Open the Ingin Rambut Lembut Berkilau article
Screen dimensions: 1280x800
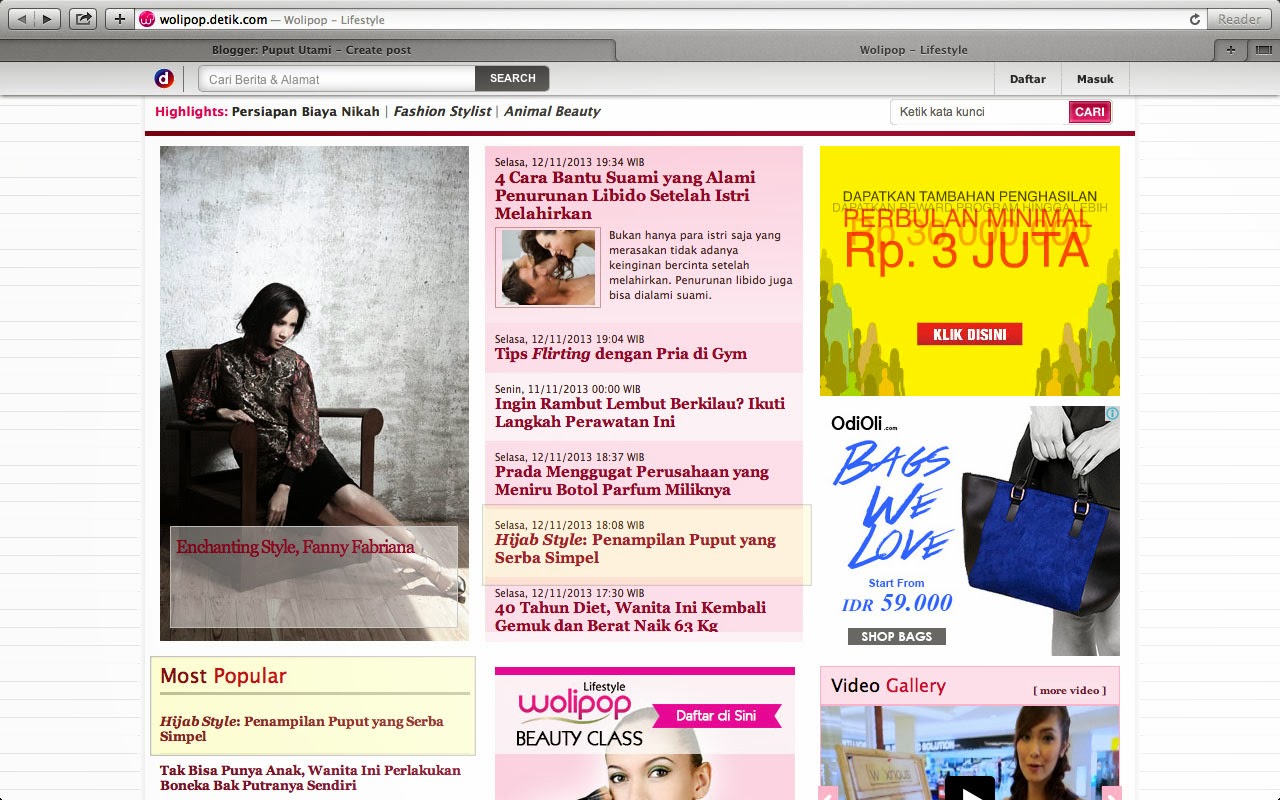[x=640, y=413]
